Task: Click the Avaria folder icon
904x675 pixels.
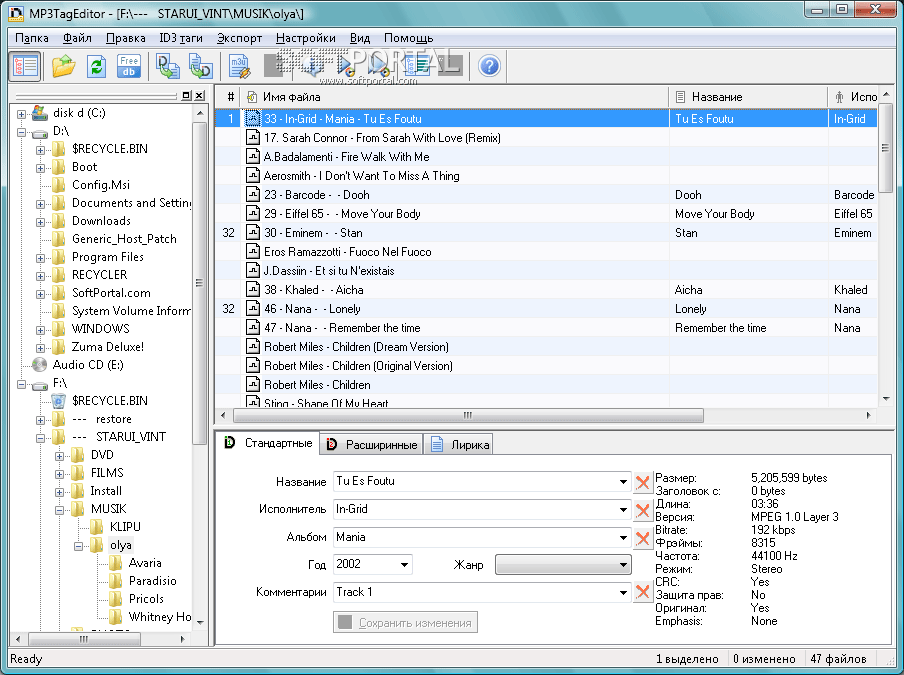Action: coord(115,563)
